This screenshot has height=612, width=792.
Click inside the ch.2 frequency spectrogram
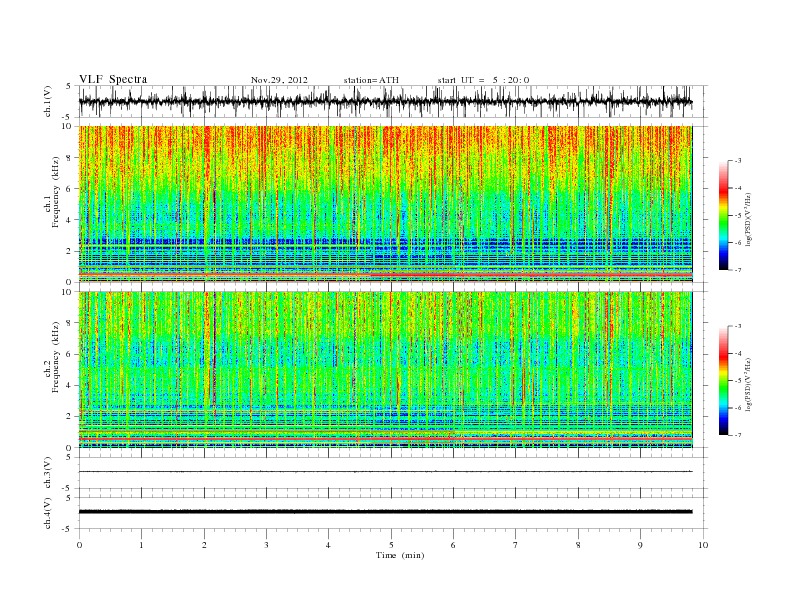coord(385,370)
